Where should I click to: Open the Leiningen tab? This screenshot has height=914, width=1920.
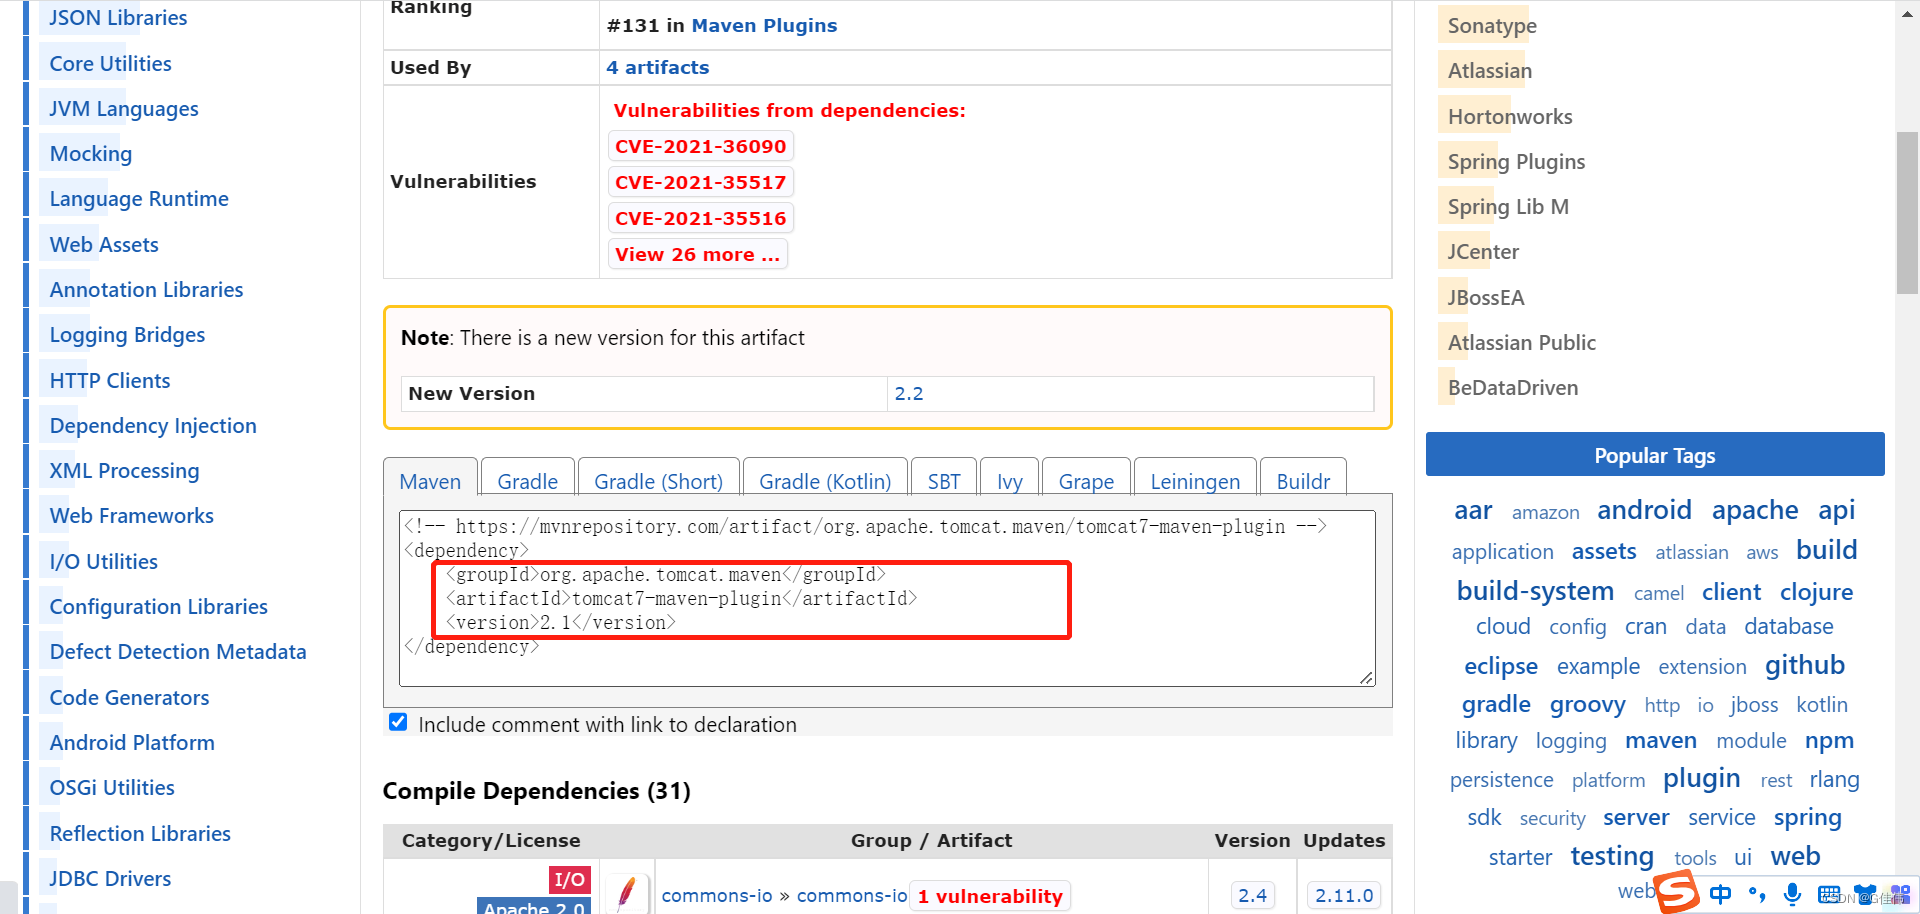pyautogui.click(x=1195, y=481)
